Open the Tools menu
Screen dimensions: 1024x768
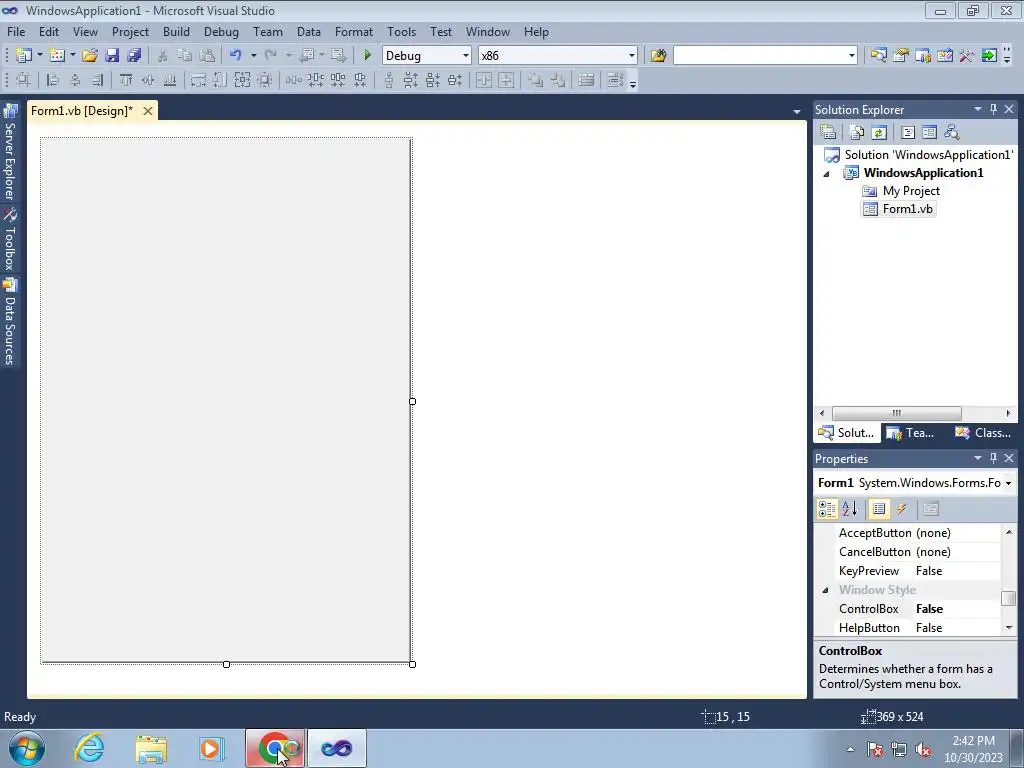coord(401,31)
